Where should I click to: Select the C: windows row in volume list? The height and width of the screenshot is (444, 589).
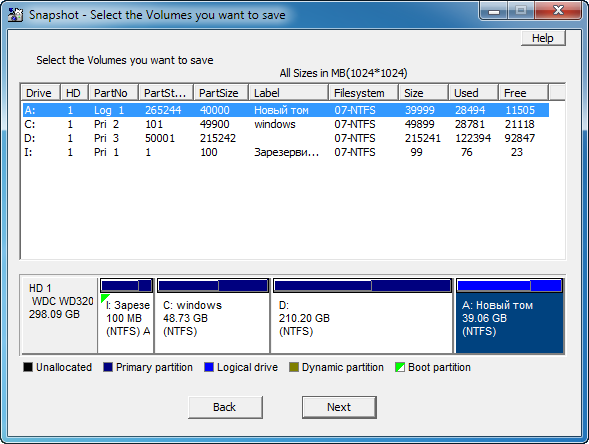pos(285,124)
